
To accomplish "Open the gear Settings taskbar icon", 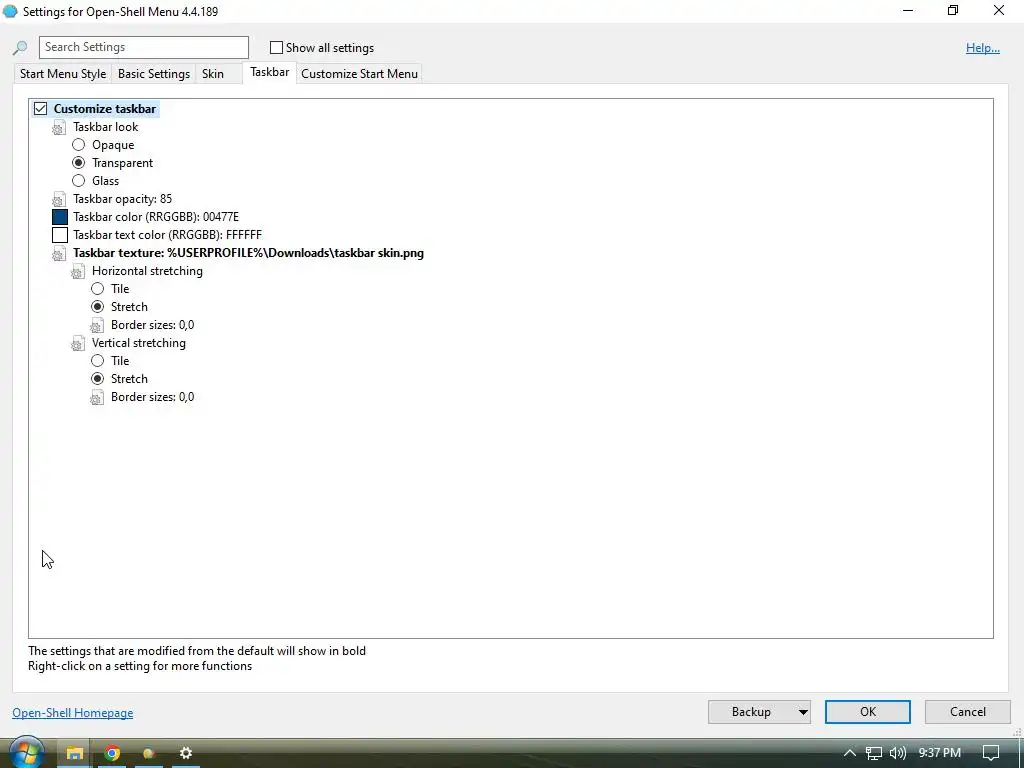I will pos(185,753).
